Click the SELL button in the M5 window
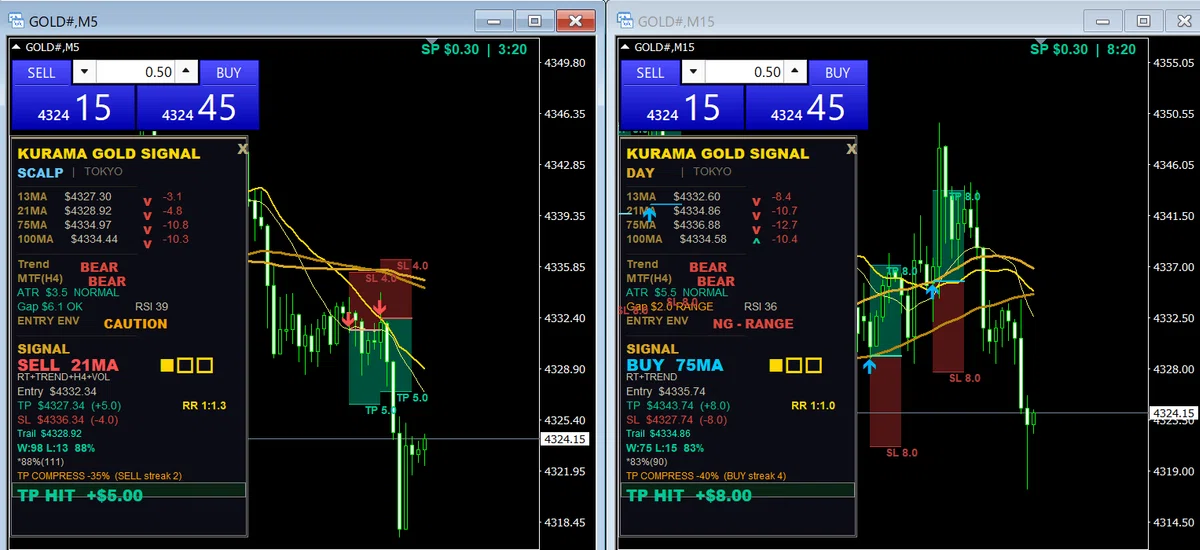This screenshot has height=550, width=1200. 41,72
